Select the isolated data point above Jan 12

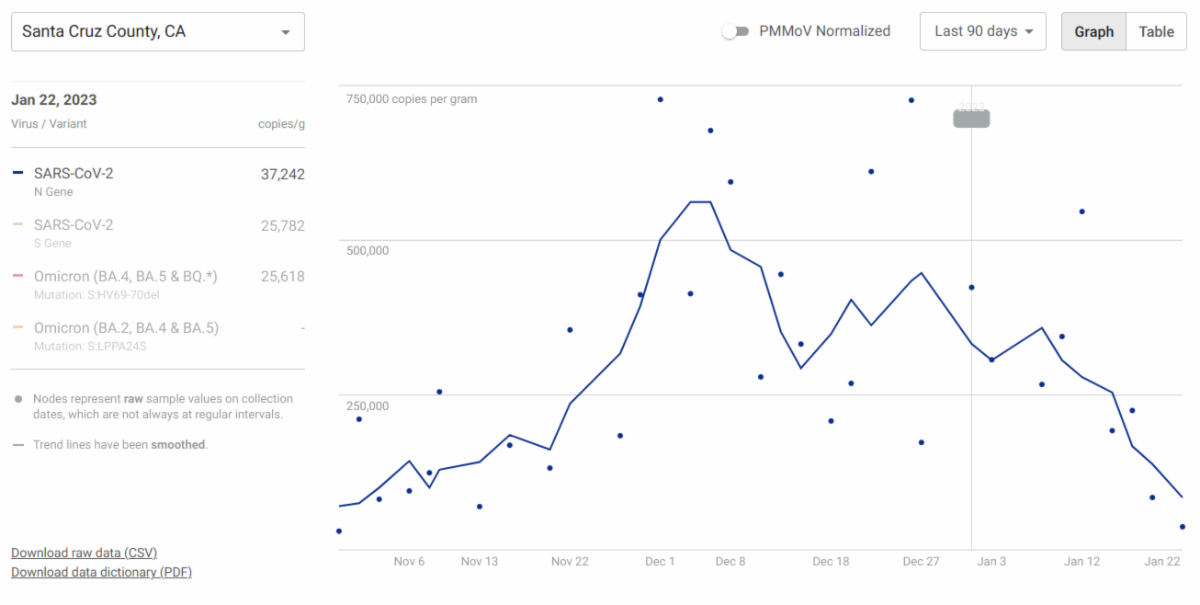pyautogui.click(x=1082, y=211)
